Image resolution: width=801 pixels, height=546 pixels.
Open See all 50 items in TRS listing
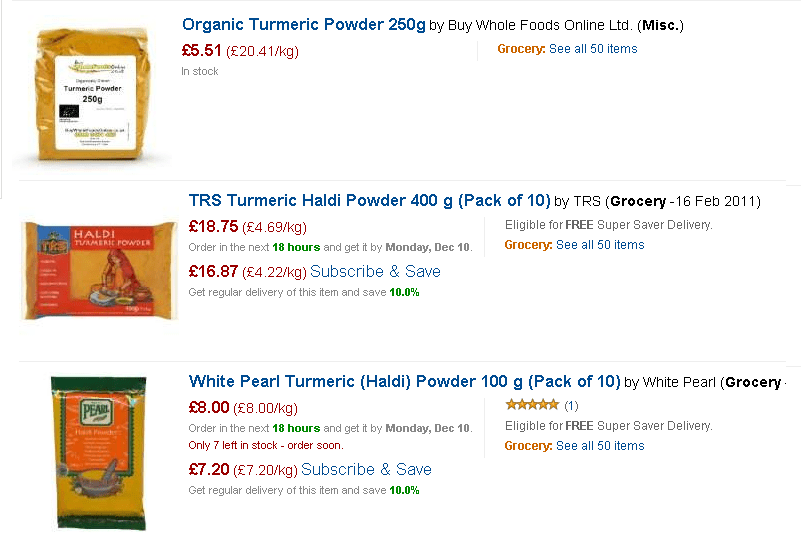tap(600, 245)
